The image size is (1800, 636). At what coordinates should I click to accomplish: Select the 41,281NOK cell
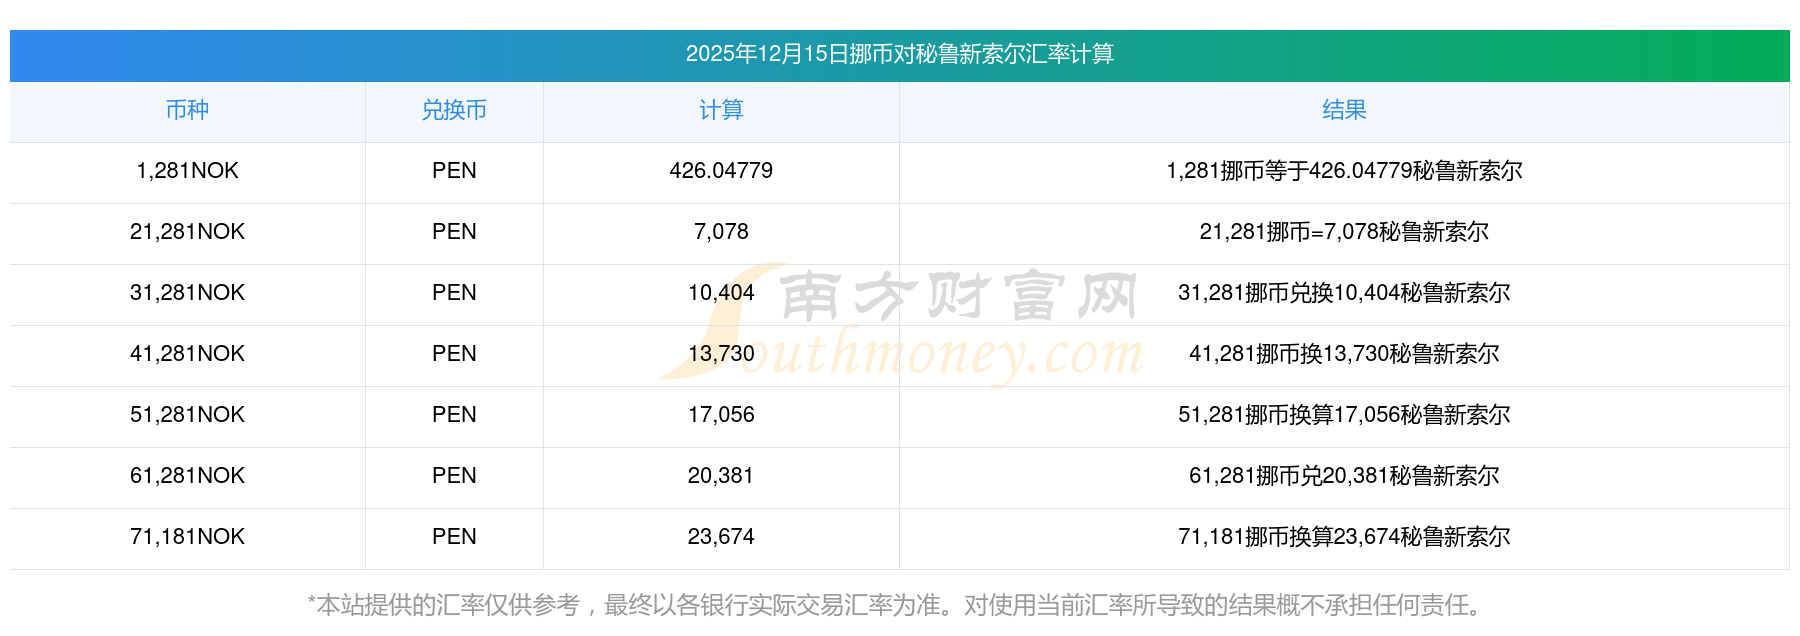pos(187,354)
